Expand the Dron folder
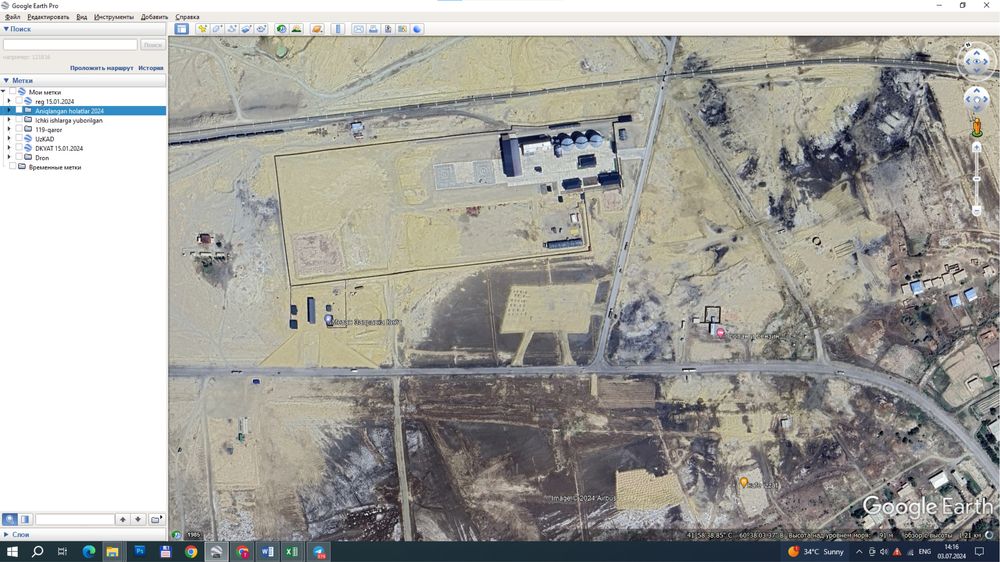This screenshot has height=562, width=1000. pyautogui.click(x=10, y=157)
